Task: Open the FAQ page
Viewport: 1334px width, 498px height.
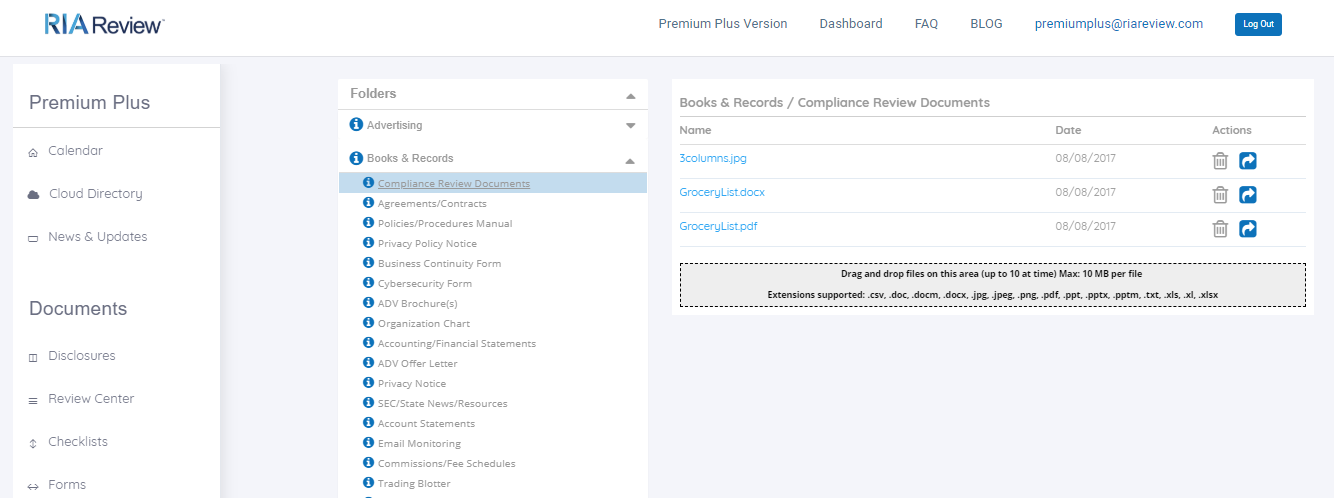Action: (x=926, y=24)
